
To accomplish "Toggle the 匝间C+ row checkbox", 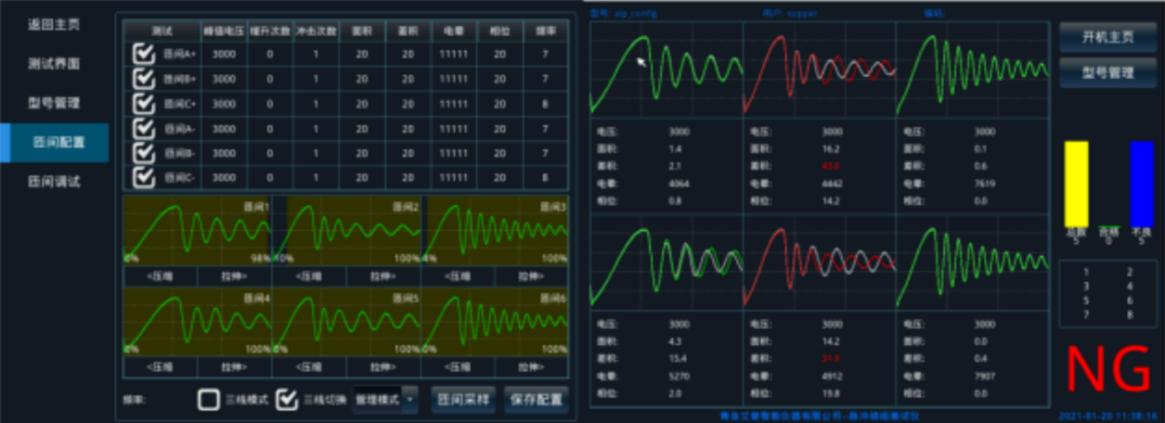I will pyautogui.click(x=144, y=103).
